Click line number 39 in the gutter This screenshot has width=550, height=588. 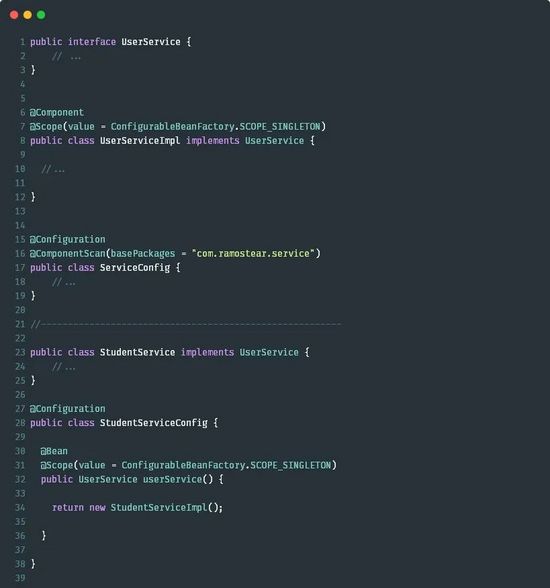(x=20, y=578)
